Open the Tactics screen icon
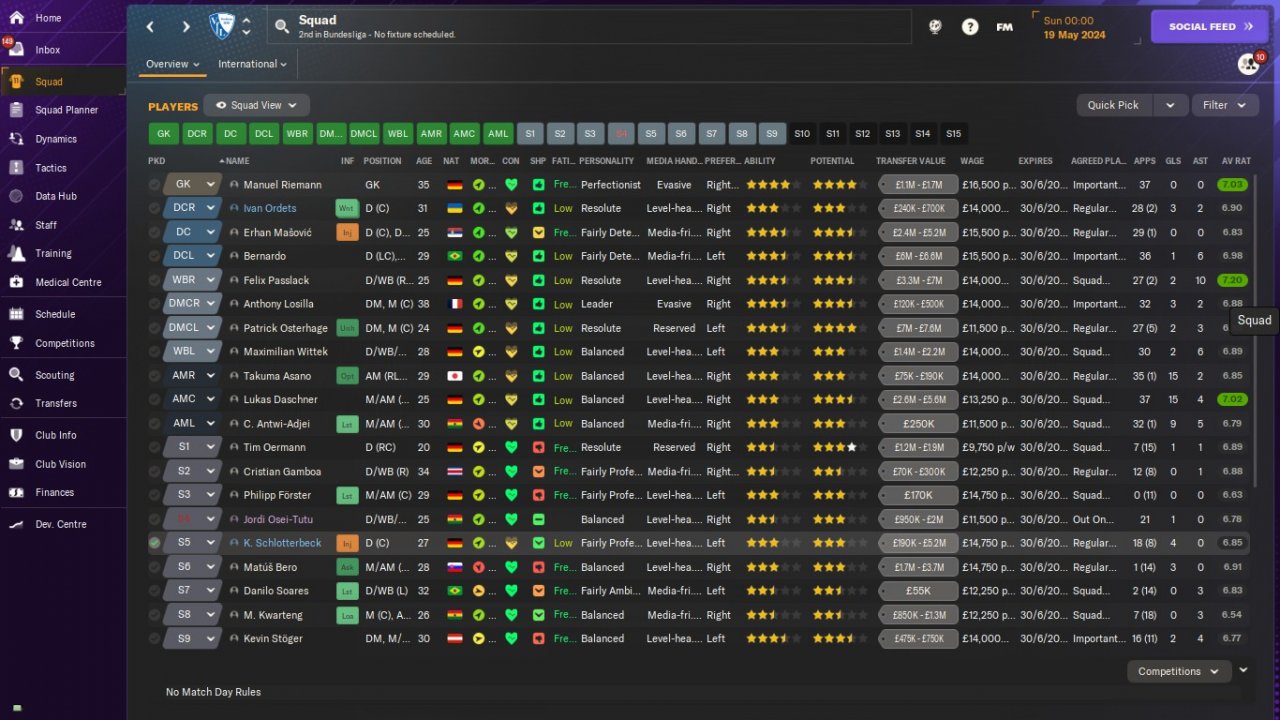Viewport: 1280px width, 720px height. [x=17, y=168]
